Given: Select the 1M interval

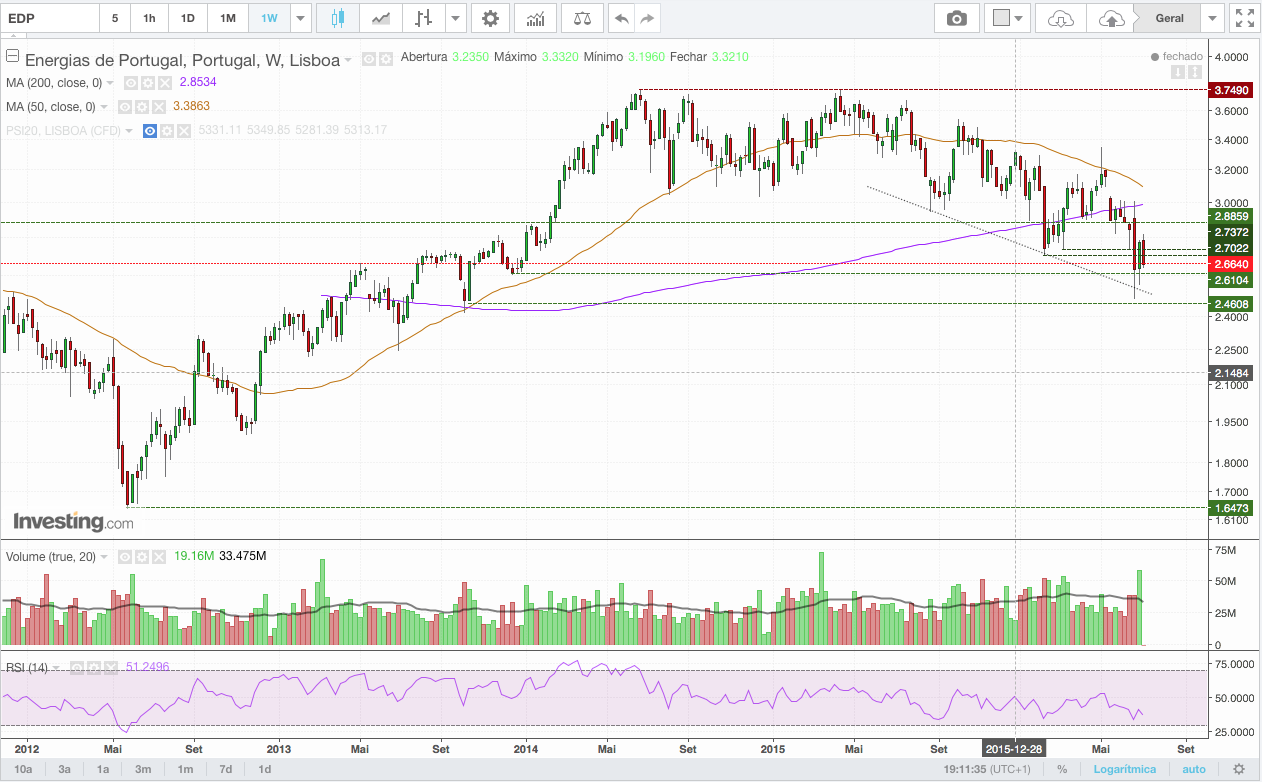Looking at the screenshot, I should click(x=228, y=18).
